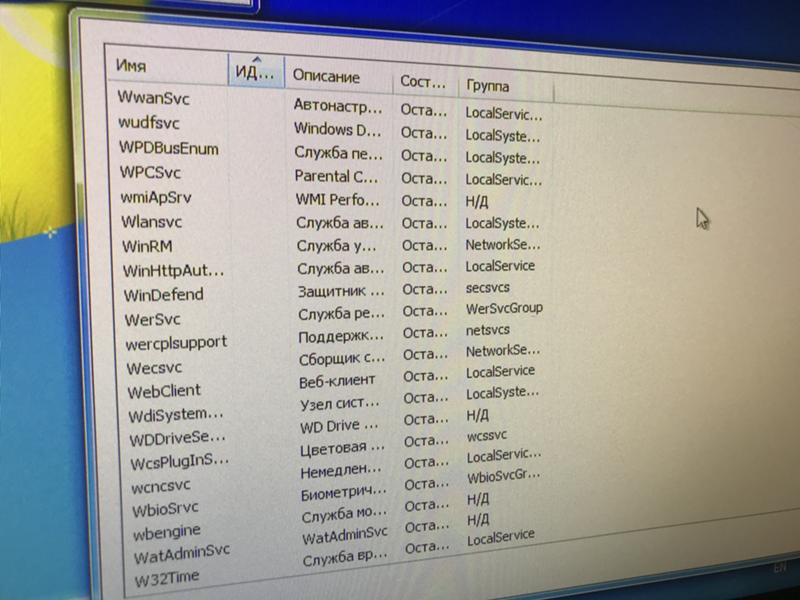Viewport: 800px width, 600px height.
Task: Click the description Защитник ...
Action: point(341,291)
